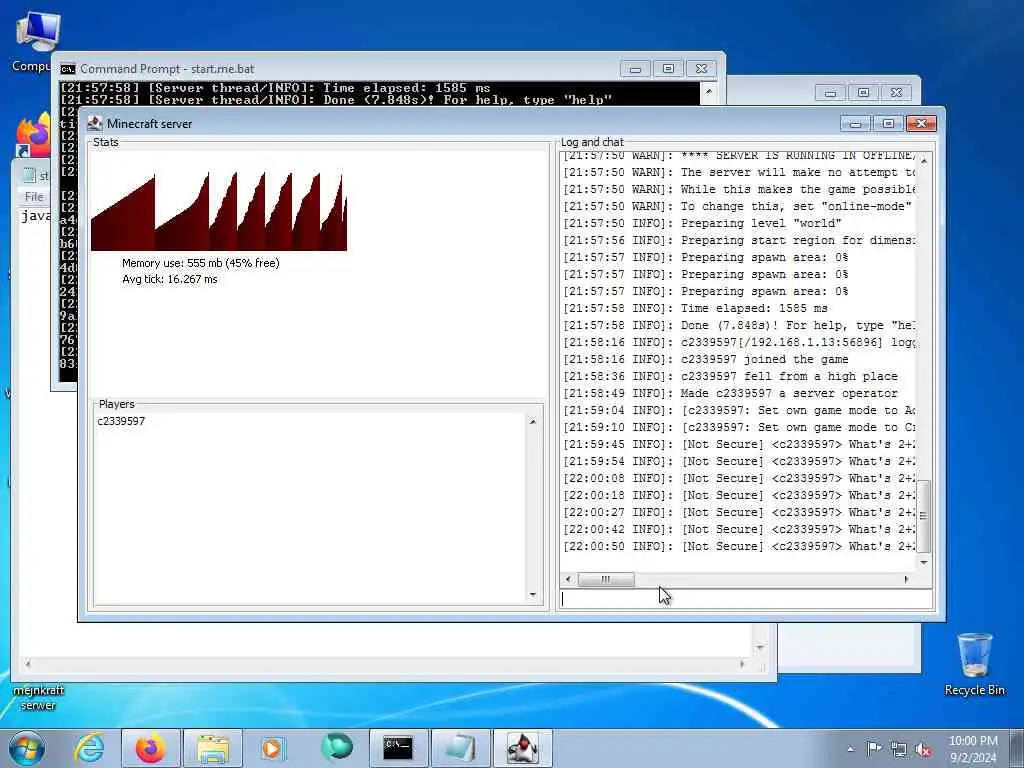
Task: Click the 22:00:50 log chat line
Action: tap(739, 546)
